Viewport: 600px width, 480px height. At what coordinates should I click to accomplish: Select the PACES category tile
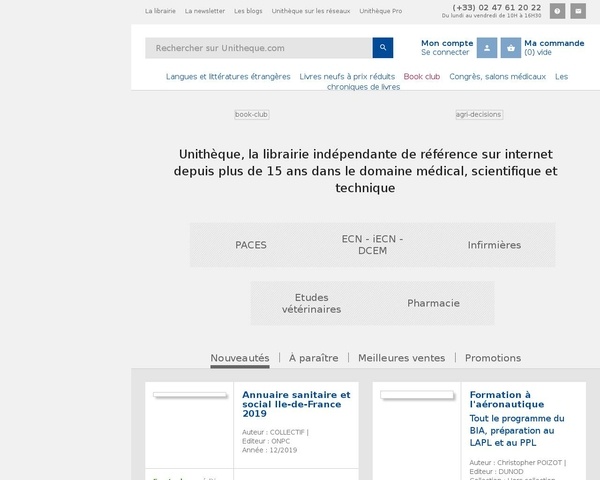point(251,245)
